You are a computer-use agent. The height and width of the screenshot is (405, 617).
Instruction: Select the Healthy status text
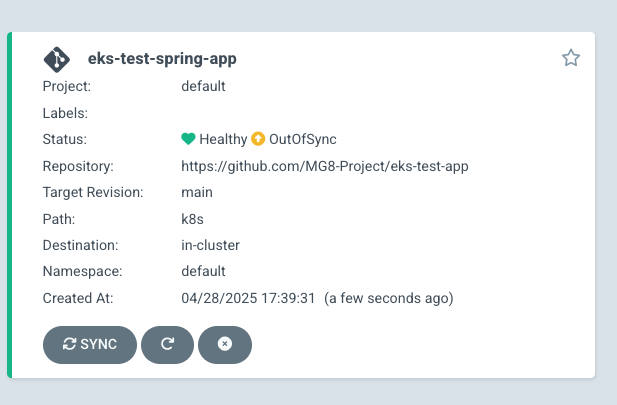(x=223, y=139)
